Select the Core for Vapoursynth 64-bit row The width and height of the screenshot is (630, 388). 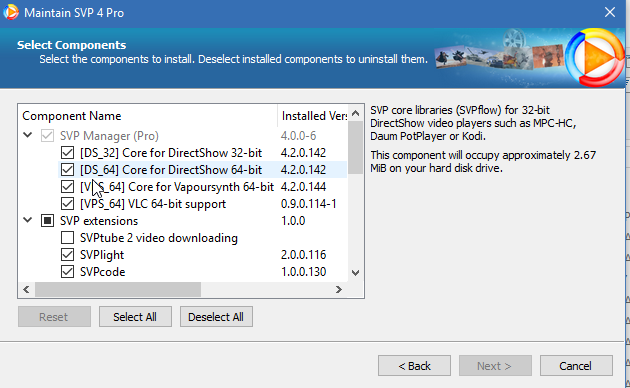177,187
